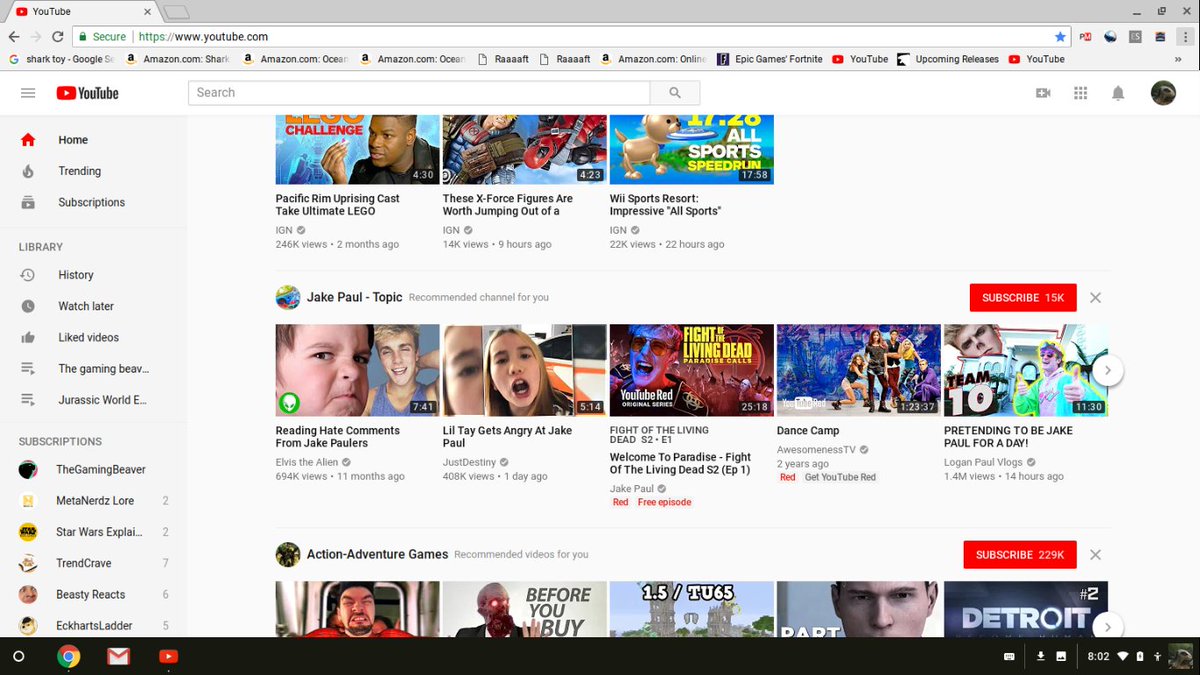Image resolution: width=1200 pixels, height=675 pixels.
Task: Open Jake Paul - Topic channel title
Action: 354,297
